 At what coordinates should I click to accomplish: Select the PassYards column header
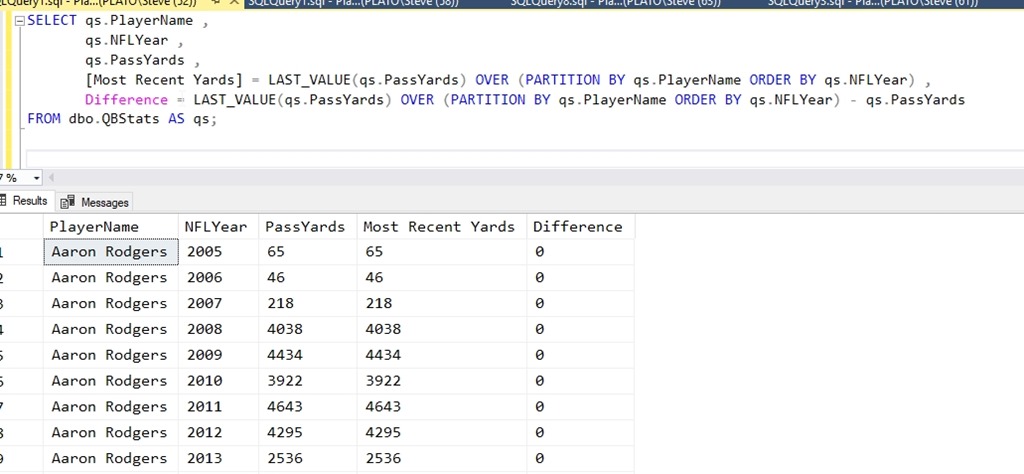305,227
